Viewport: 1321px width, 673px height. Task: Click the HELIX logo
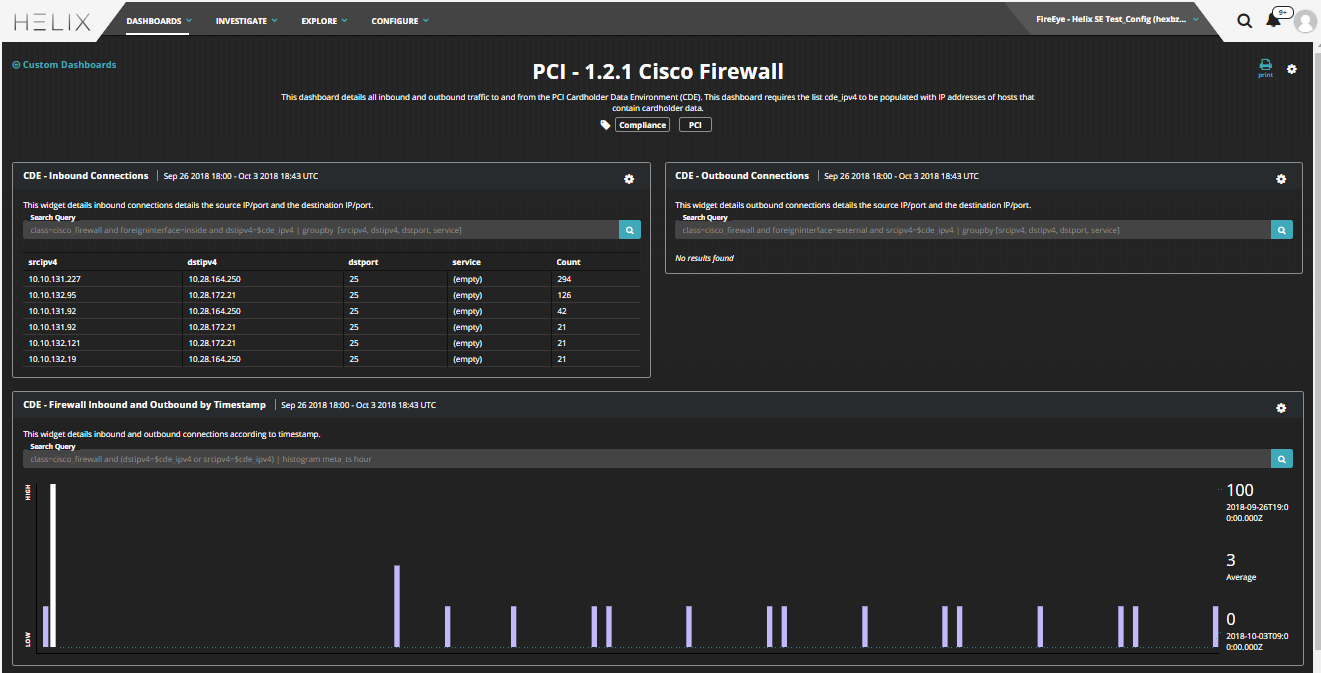pos(53,21)
